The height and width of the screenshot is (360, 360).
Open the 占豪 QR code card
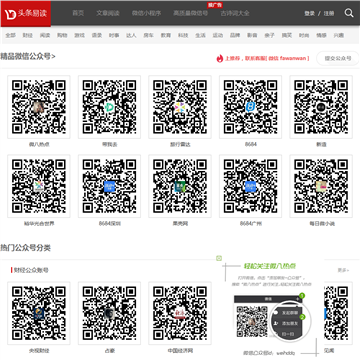pos(109,313)
